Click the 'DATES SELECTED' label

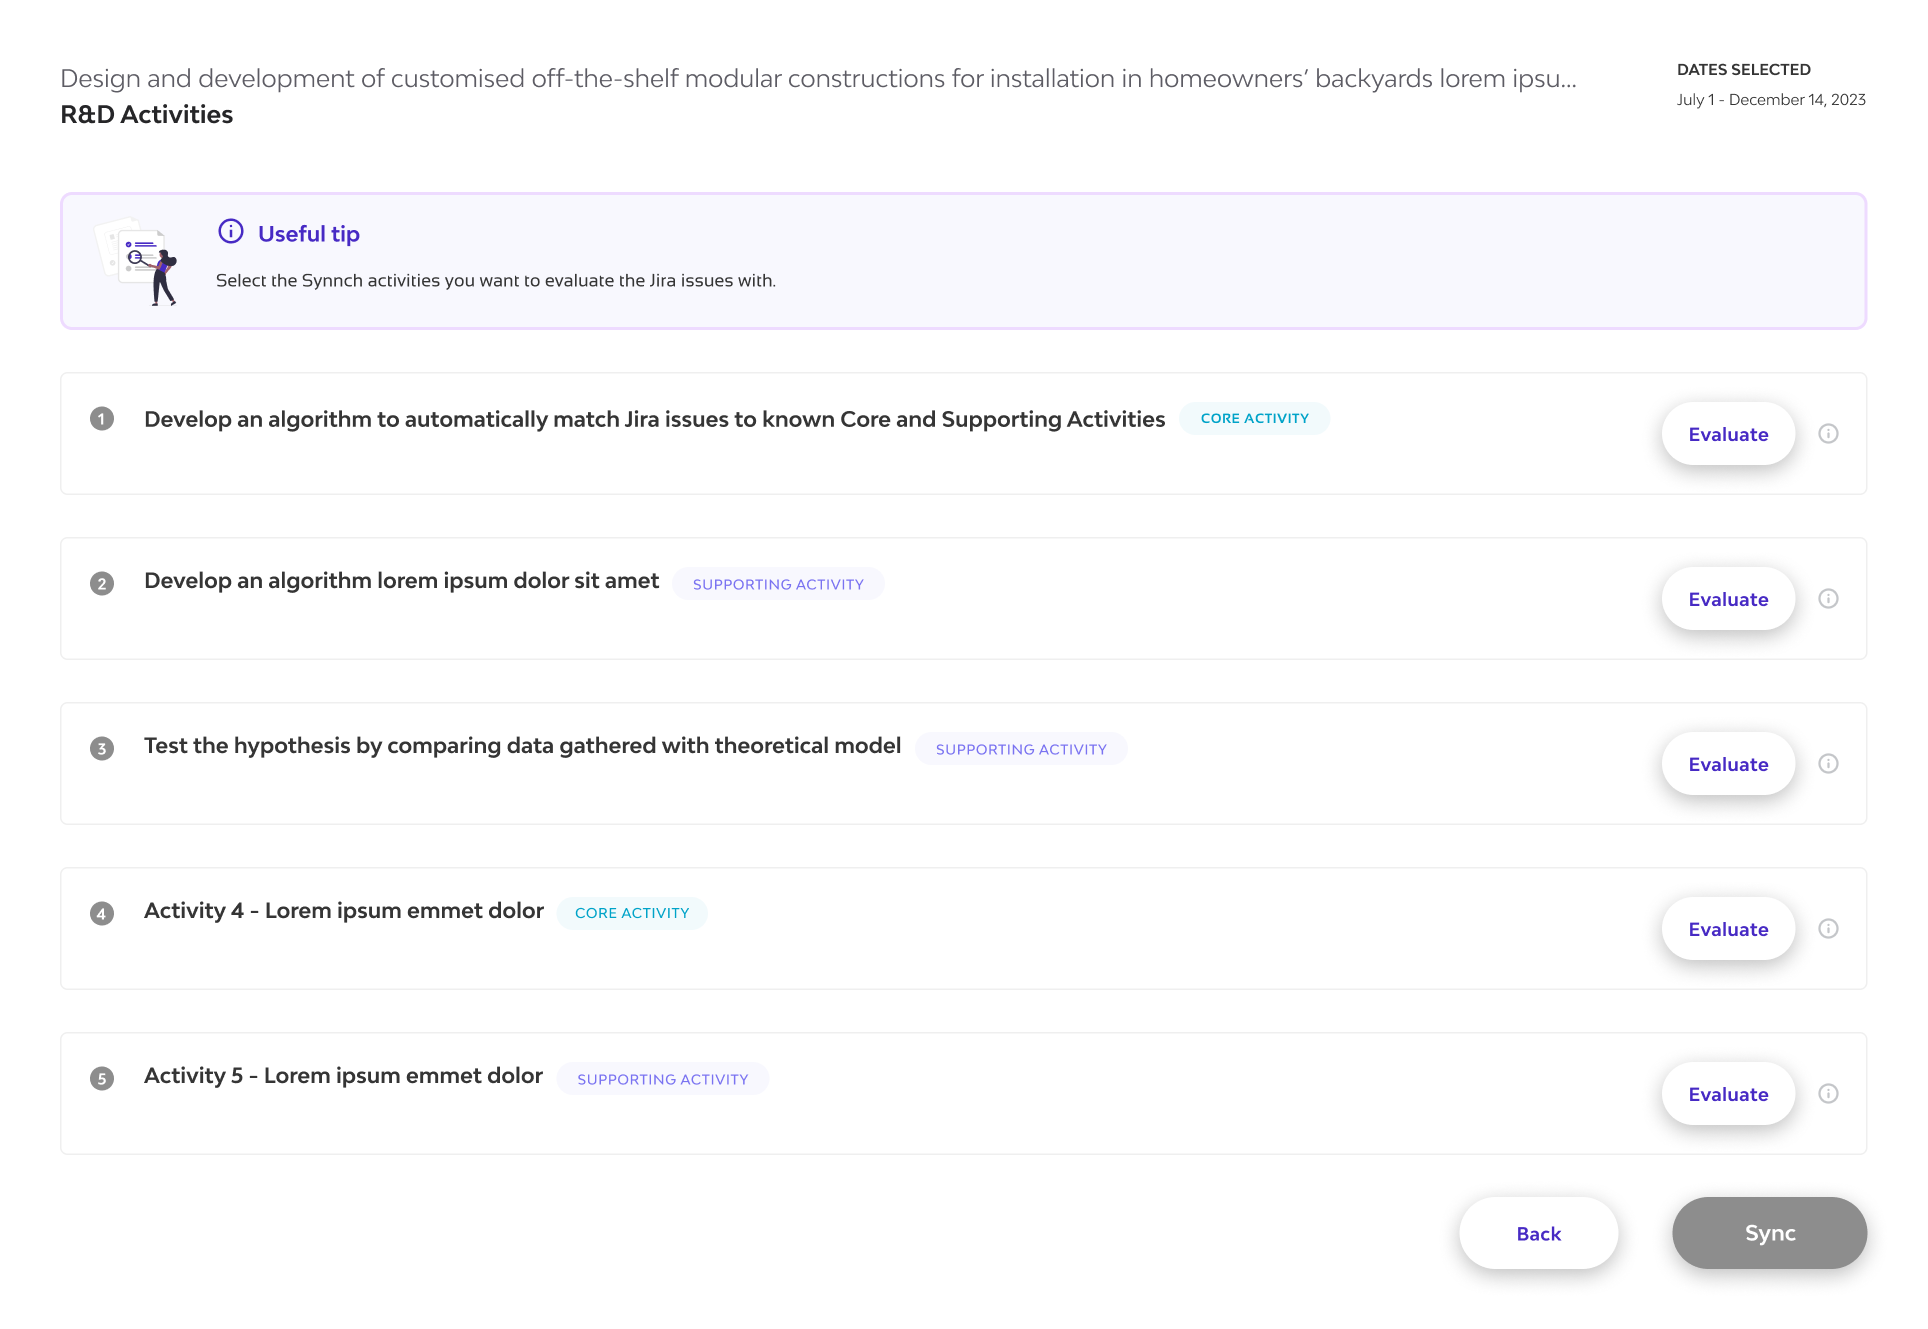coord(1743,70)
